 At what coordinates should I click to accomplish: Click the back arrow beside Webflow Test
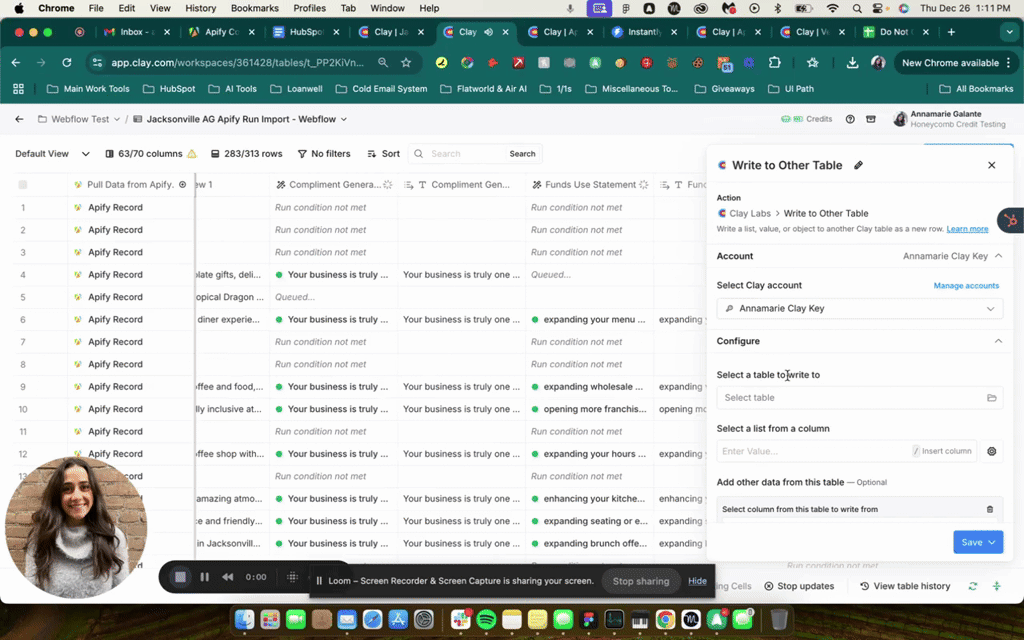(19, 119)
